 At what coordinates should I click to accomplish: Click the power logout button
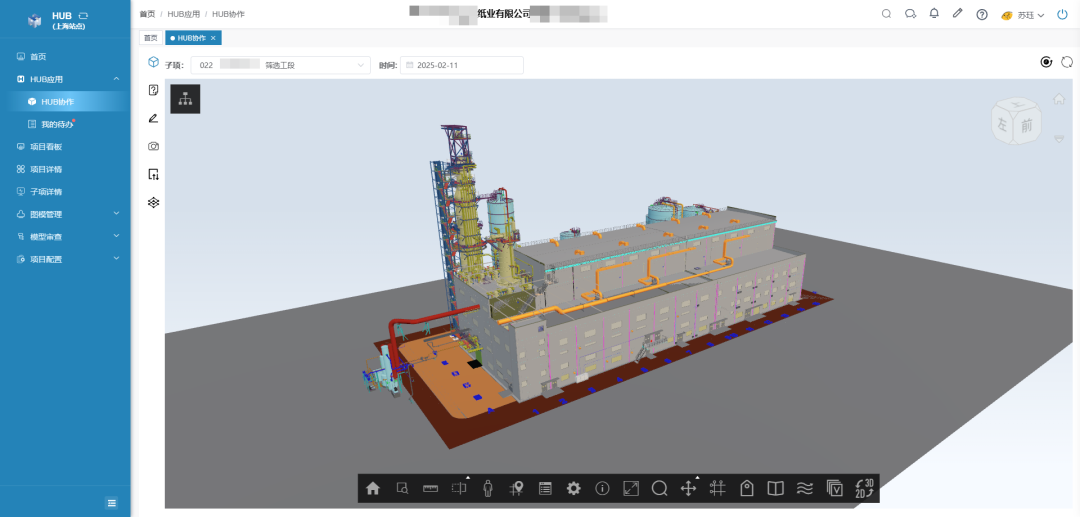[1062, 15]
